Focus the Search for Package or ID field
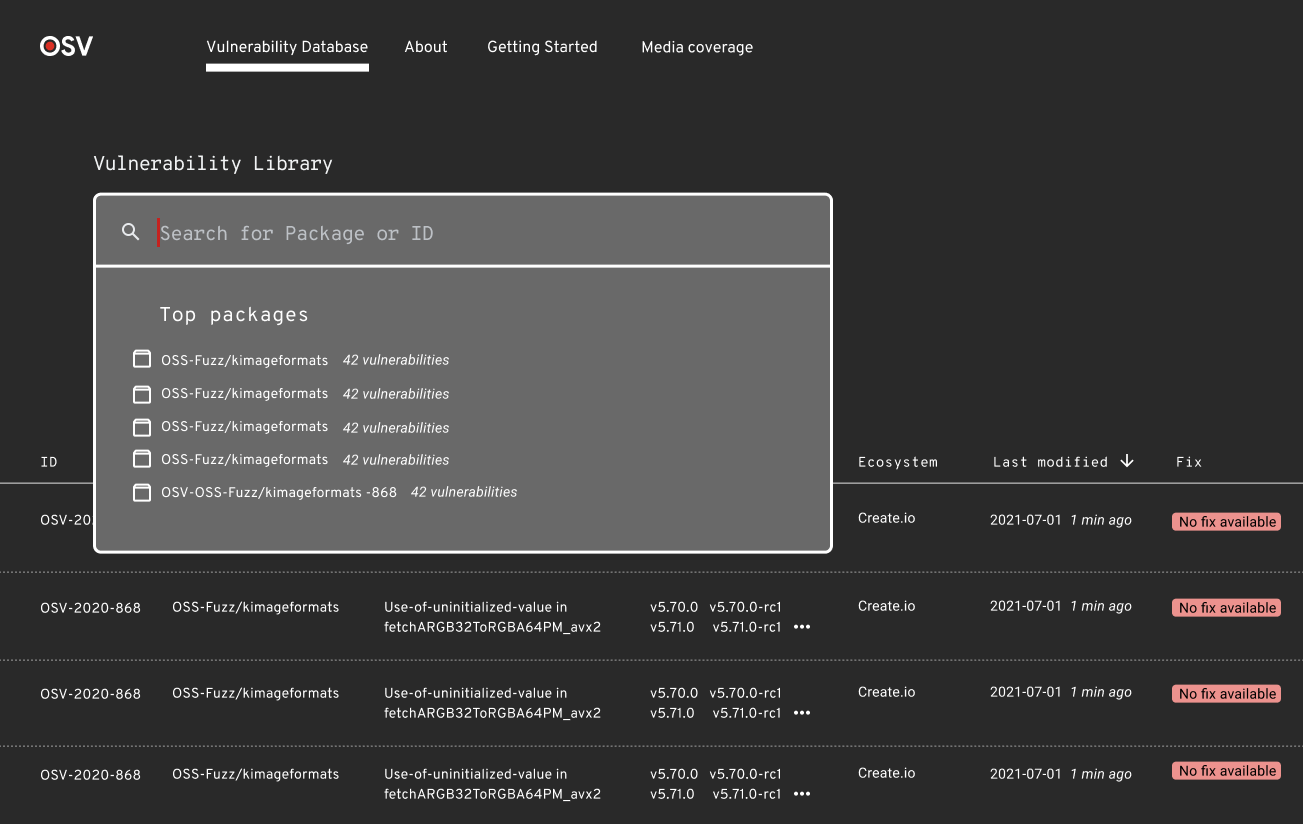Image resolution: width=1303 pixels, height=824 pixels. (x=463, y=232)
